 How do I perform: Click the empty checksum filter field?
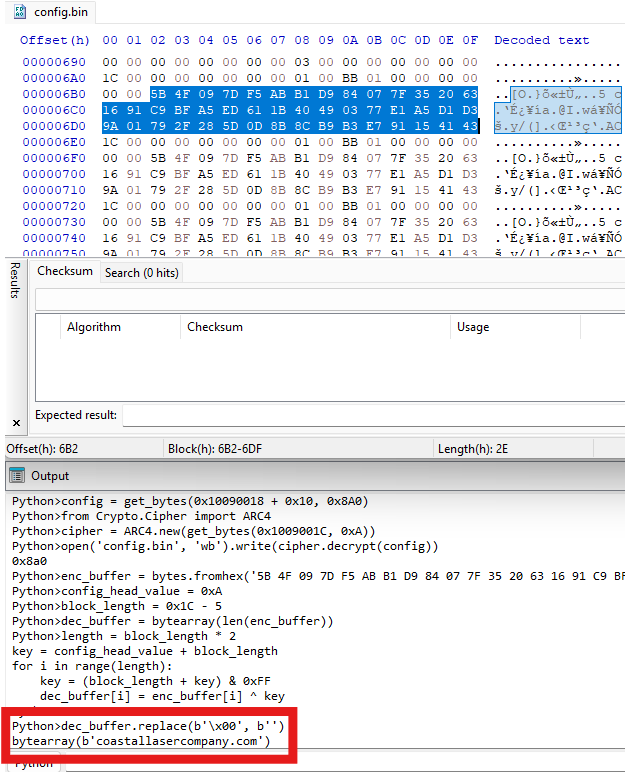(330, 299)
